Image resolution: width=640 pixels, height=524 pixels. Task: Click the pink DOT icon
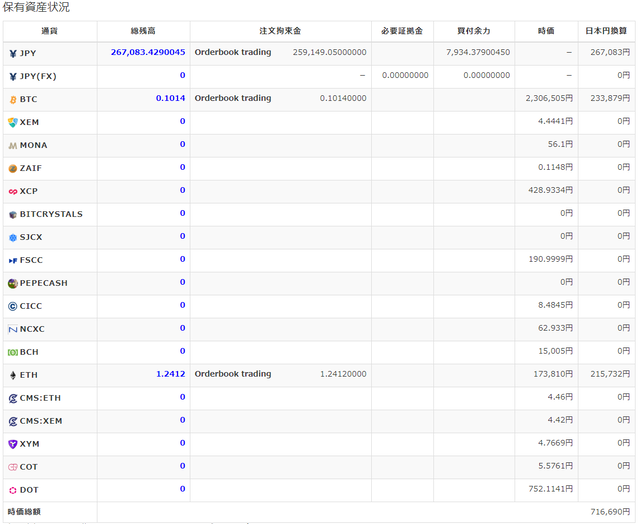pyautogui.click(x=13, y=490)
